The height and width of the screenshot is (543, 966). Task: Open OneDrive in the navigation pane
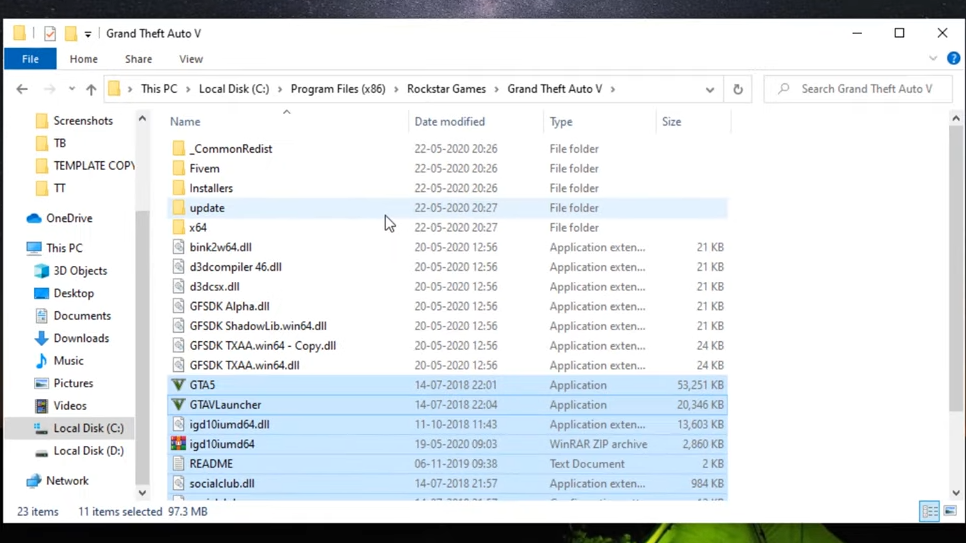[69, 218]
